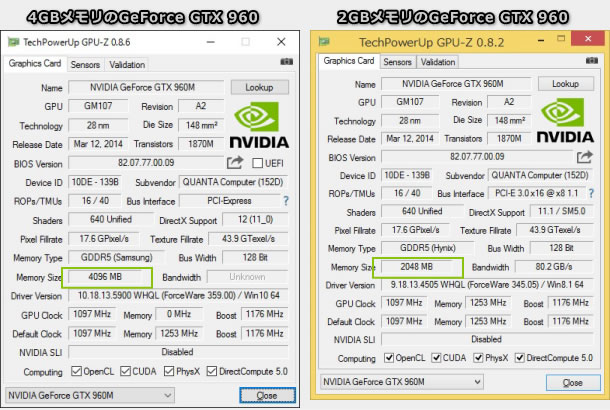
Task: Toggle CUDA checkbox in GPU-Z 0.8.2
Action: 436,357
